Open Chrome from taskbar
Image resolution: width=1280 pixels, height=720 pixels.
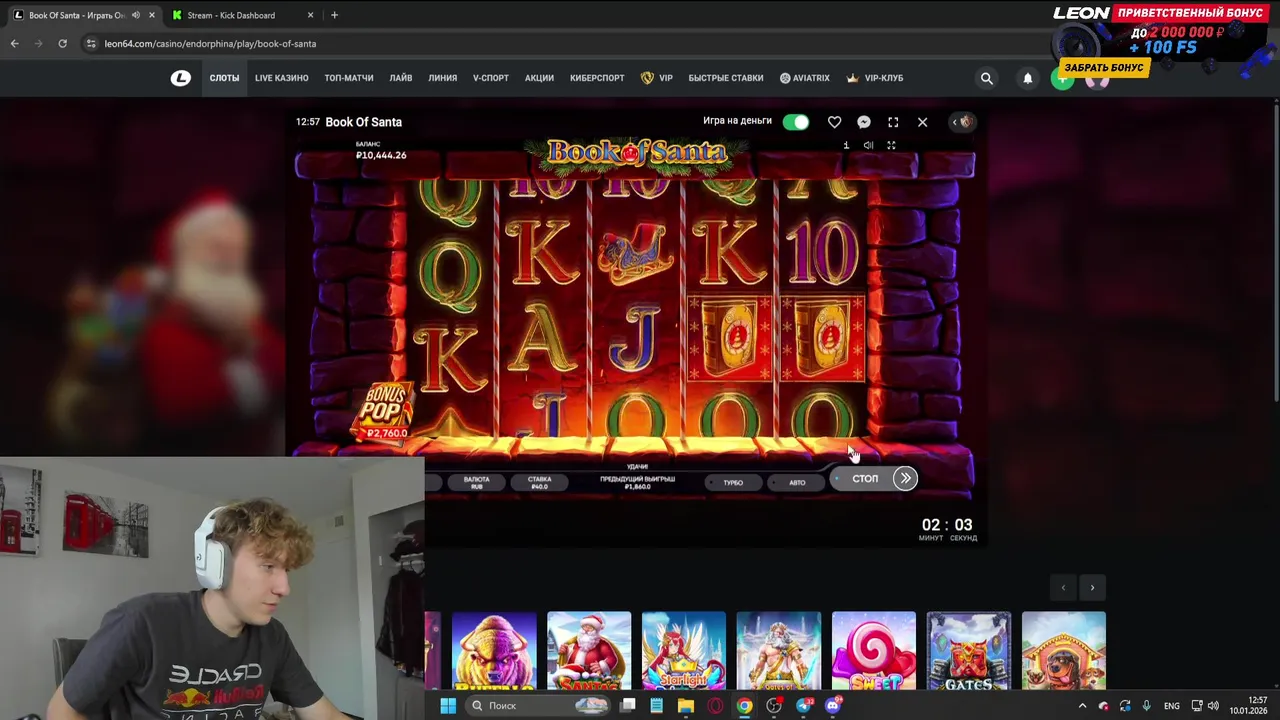pos(745,706)
